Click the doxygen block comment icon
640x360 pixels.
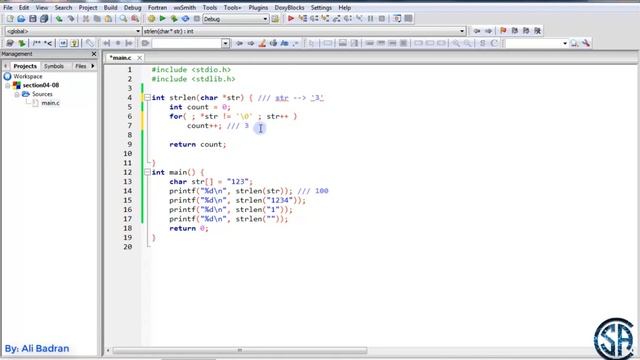(x=36, y=43)
